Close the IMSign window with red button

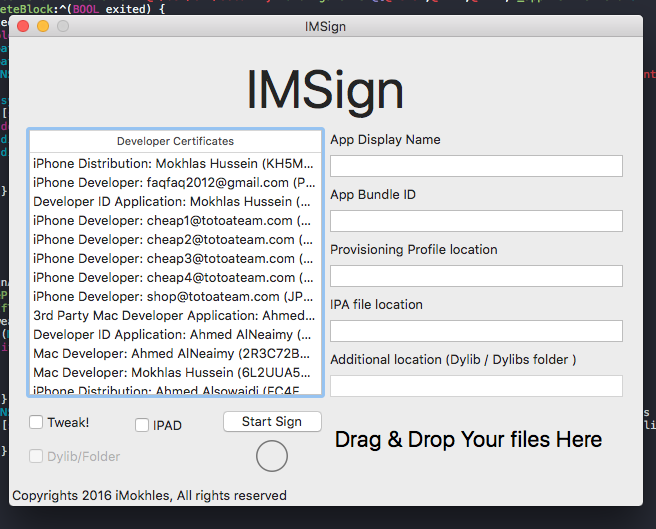click(x=23, y=26)
